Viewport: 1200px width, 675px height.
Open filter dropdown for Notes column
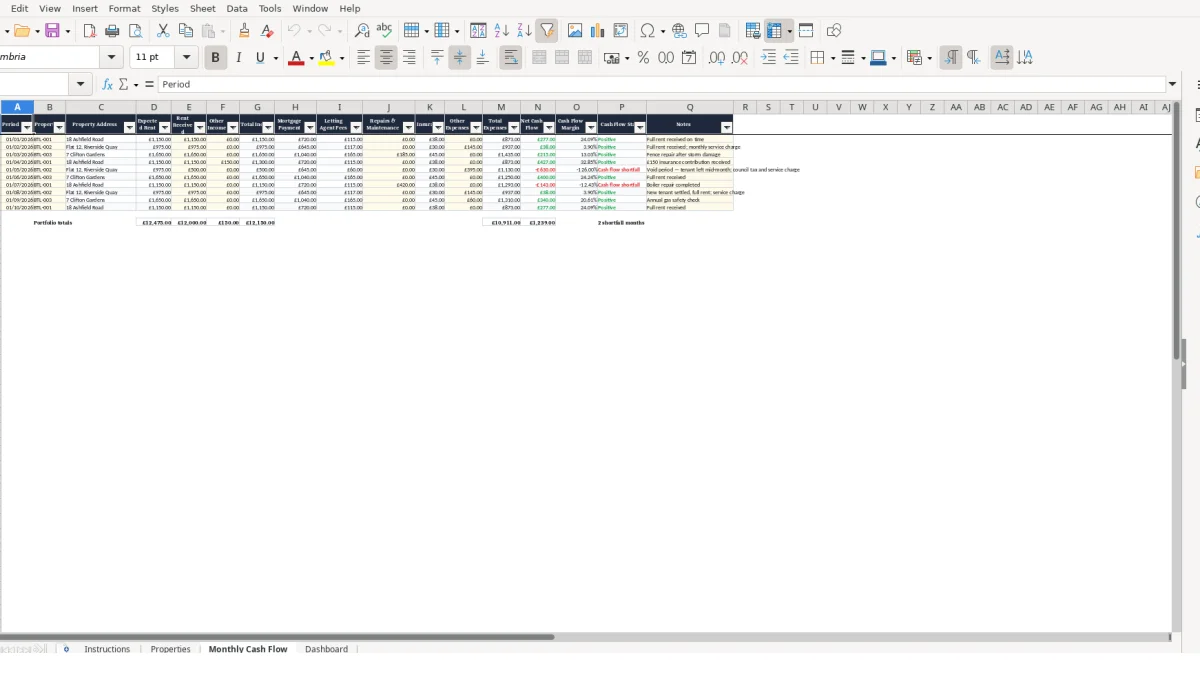click(727, 128)
